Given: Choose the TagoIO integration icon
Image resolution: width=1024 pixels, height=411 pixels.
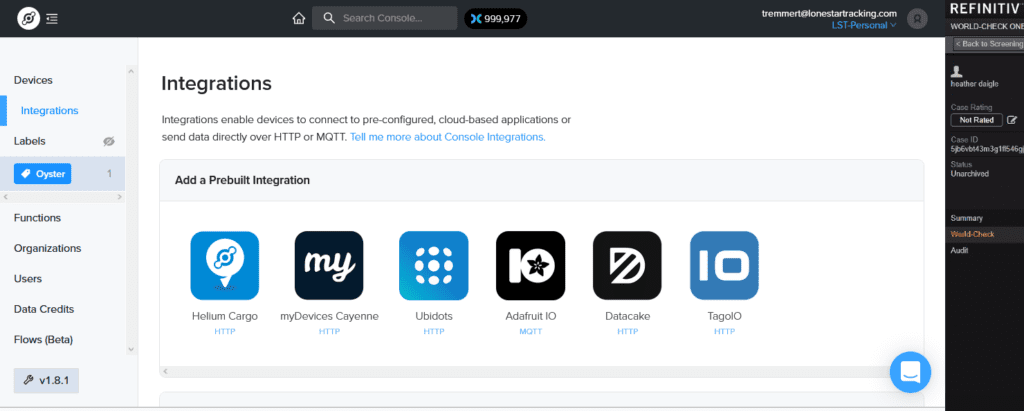Looking at the screenshot, I should 724,265.
